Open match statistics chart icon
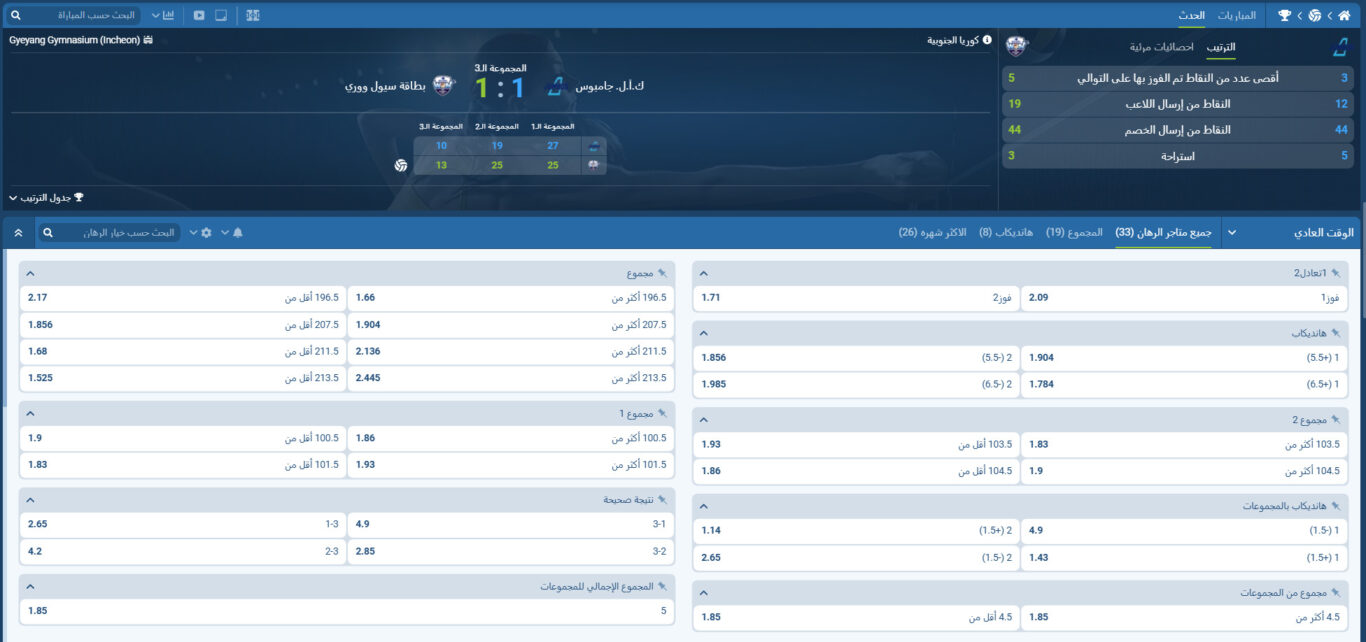 [x=170, y=15]
